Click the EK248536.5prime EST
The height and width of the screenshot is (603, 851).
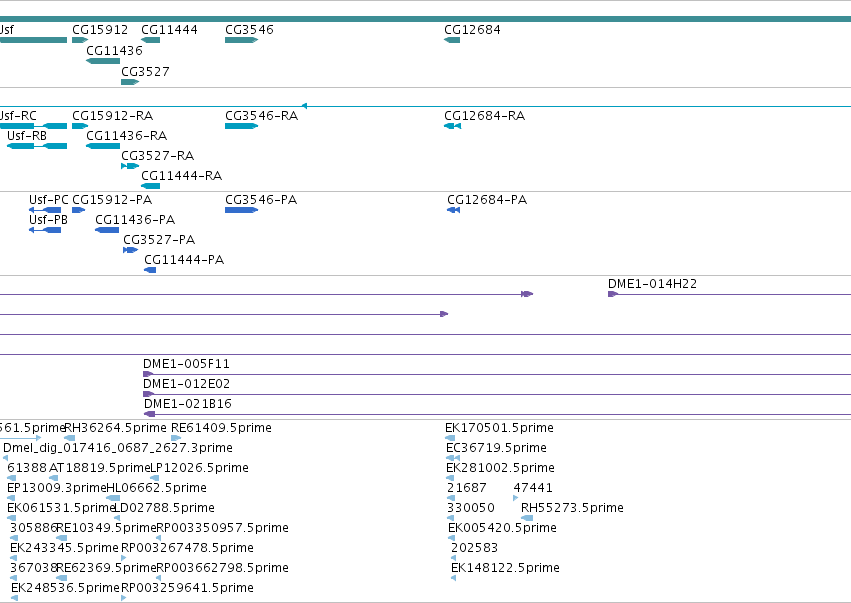pos(15,598)
